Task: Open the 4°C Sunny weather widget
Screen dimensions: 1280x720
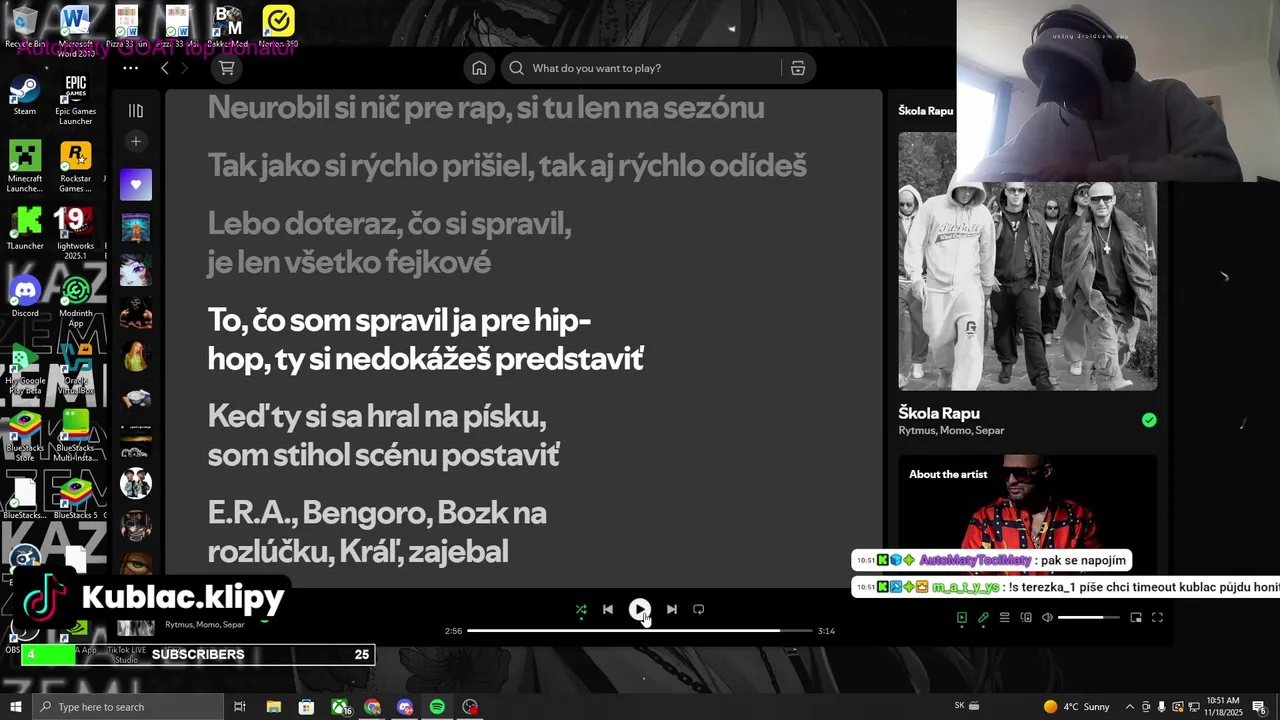Action: (1076, 707)
